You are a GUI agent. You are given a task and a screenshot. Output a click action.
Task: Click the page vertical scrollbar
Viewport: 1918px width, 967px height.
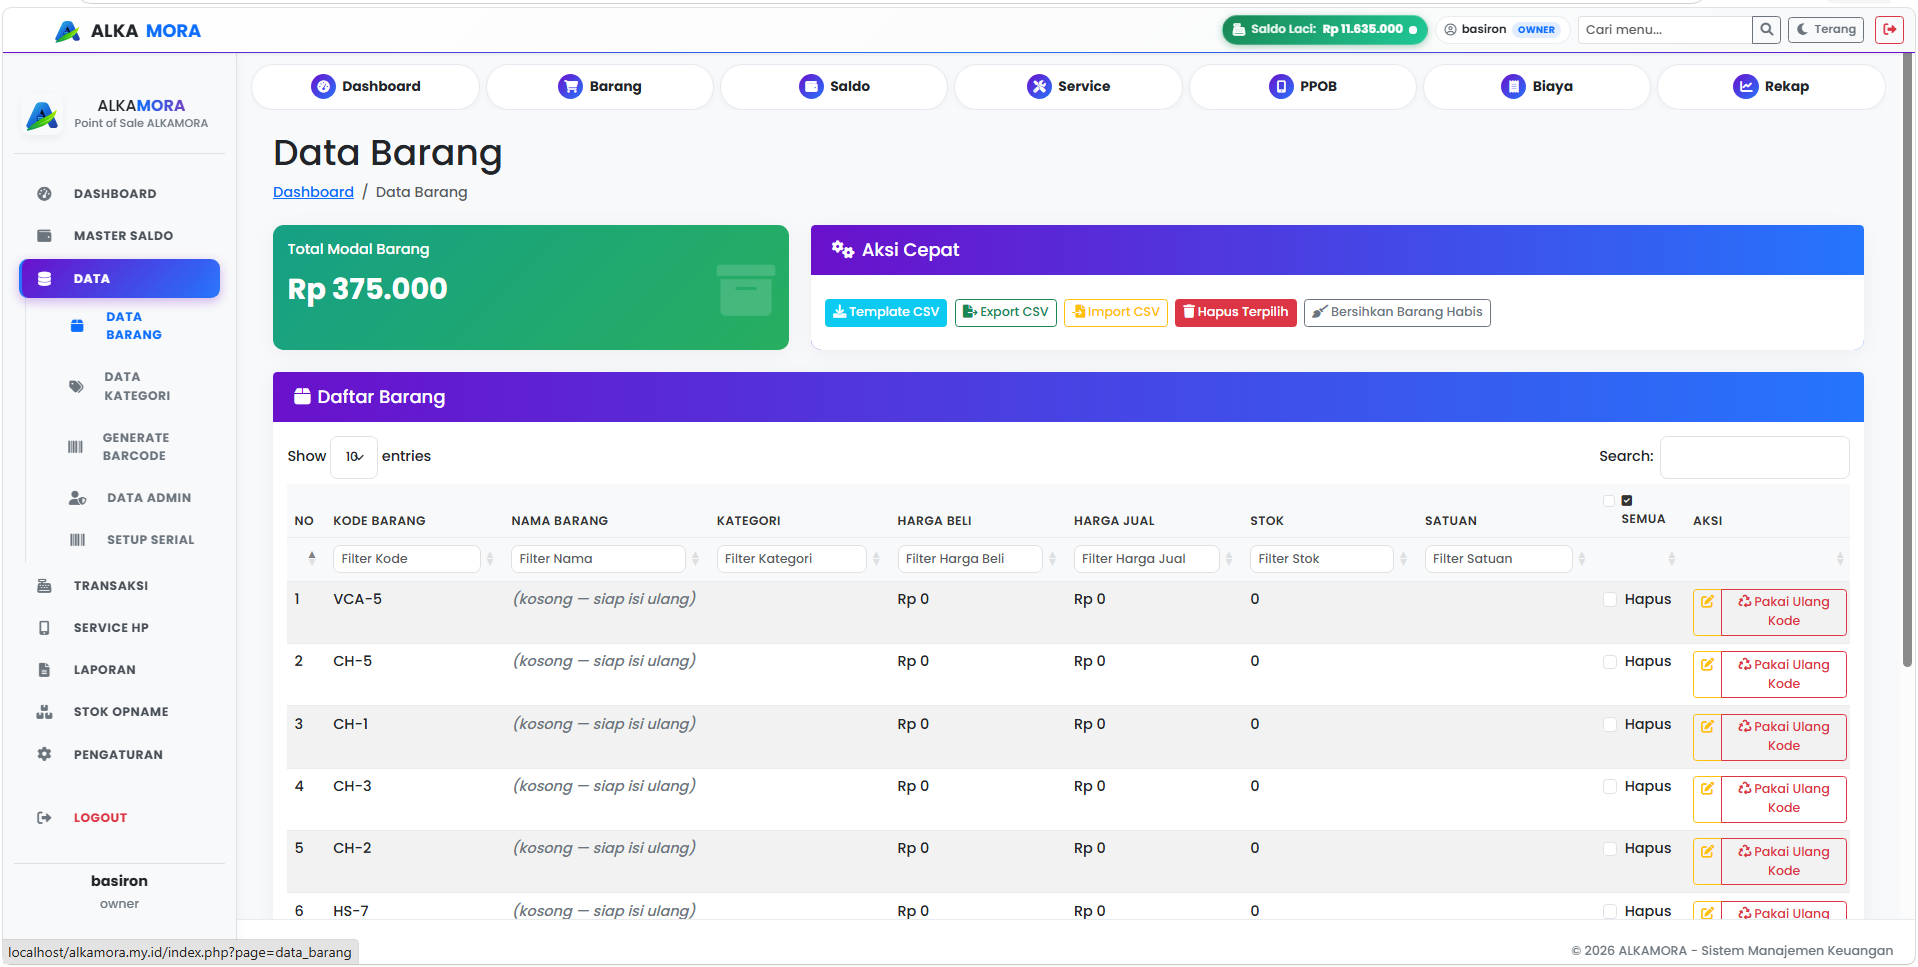(x=1907, y=360)
